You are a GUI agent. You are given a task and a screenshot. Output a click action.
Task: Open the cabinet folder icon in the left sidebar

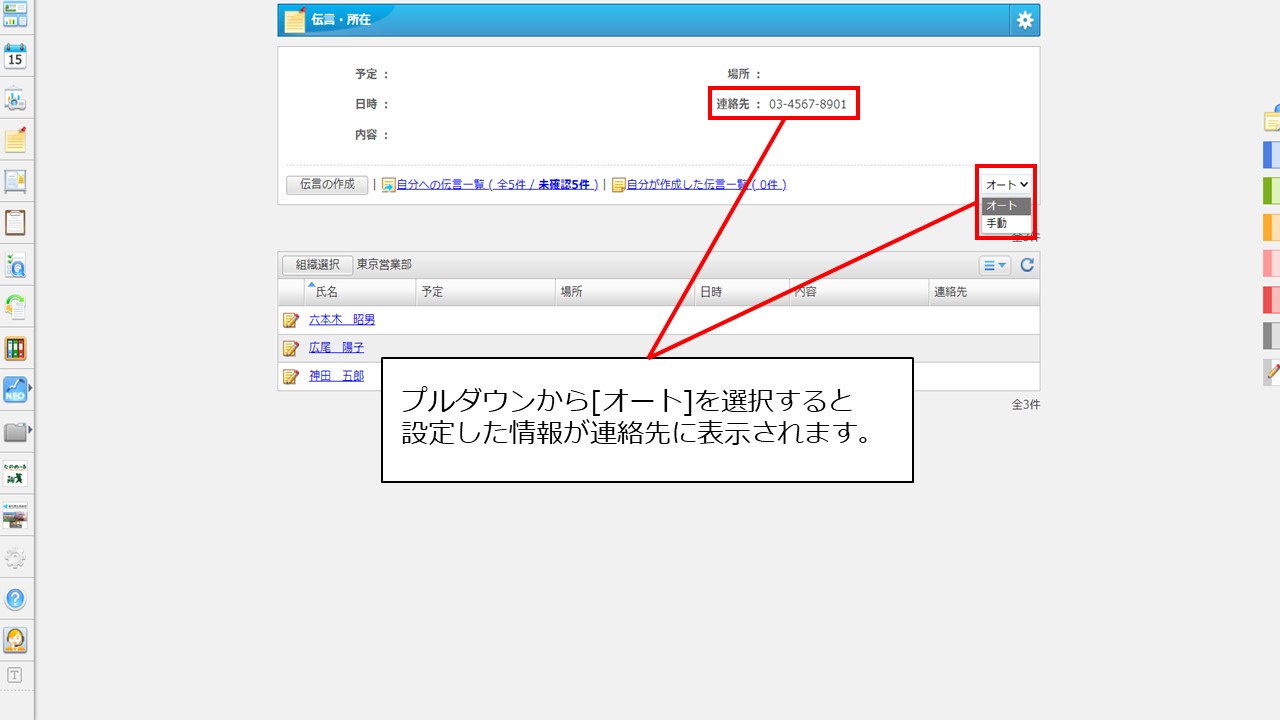tap(14, 431)
